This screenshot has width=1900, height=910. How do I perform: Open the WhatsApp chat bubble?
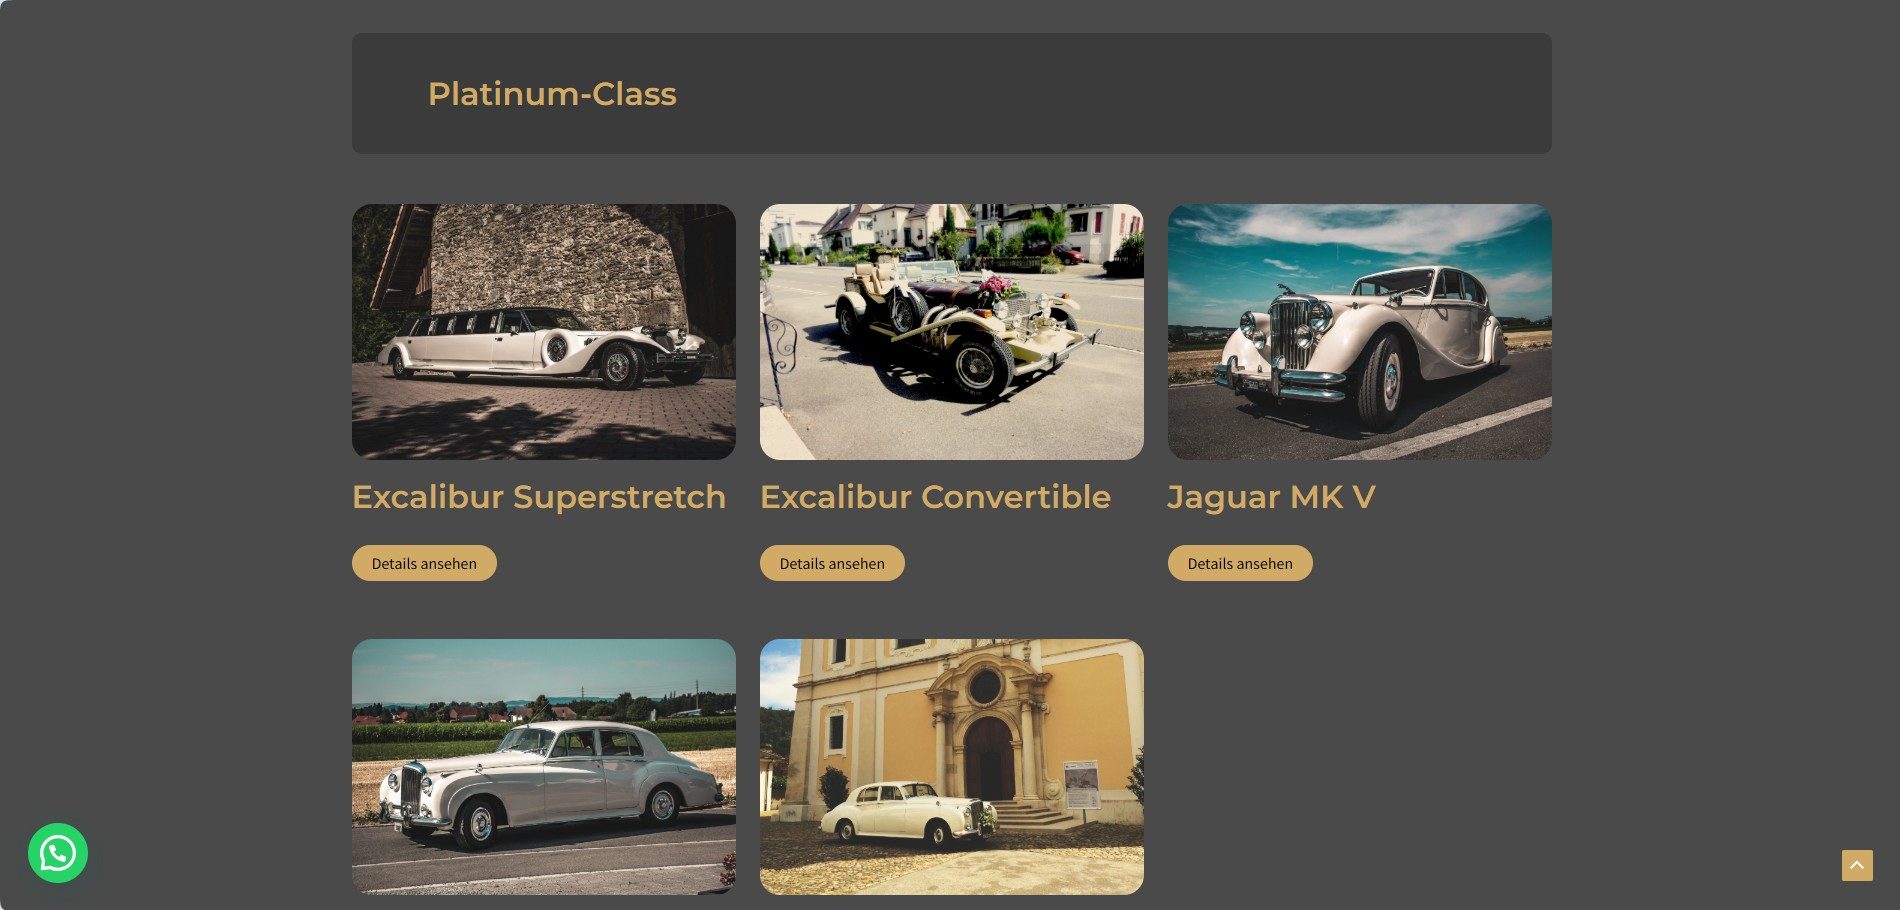(x=58, y=853)
